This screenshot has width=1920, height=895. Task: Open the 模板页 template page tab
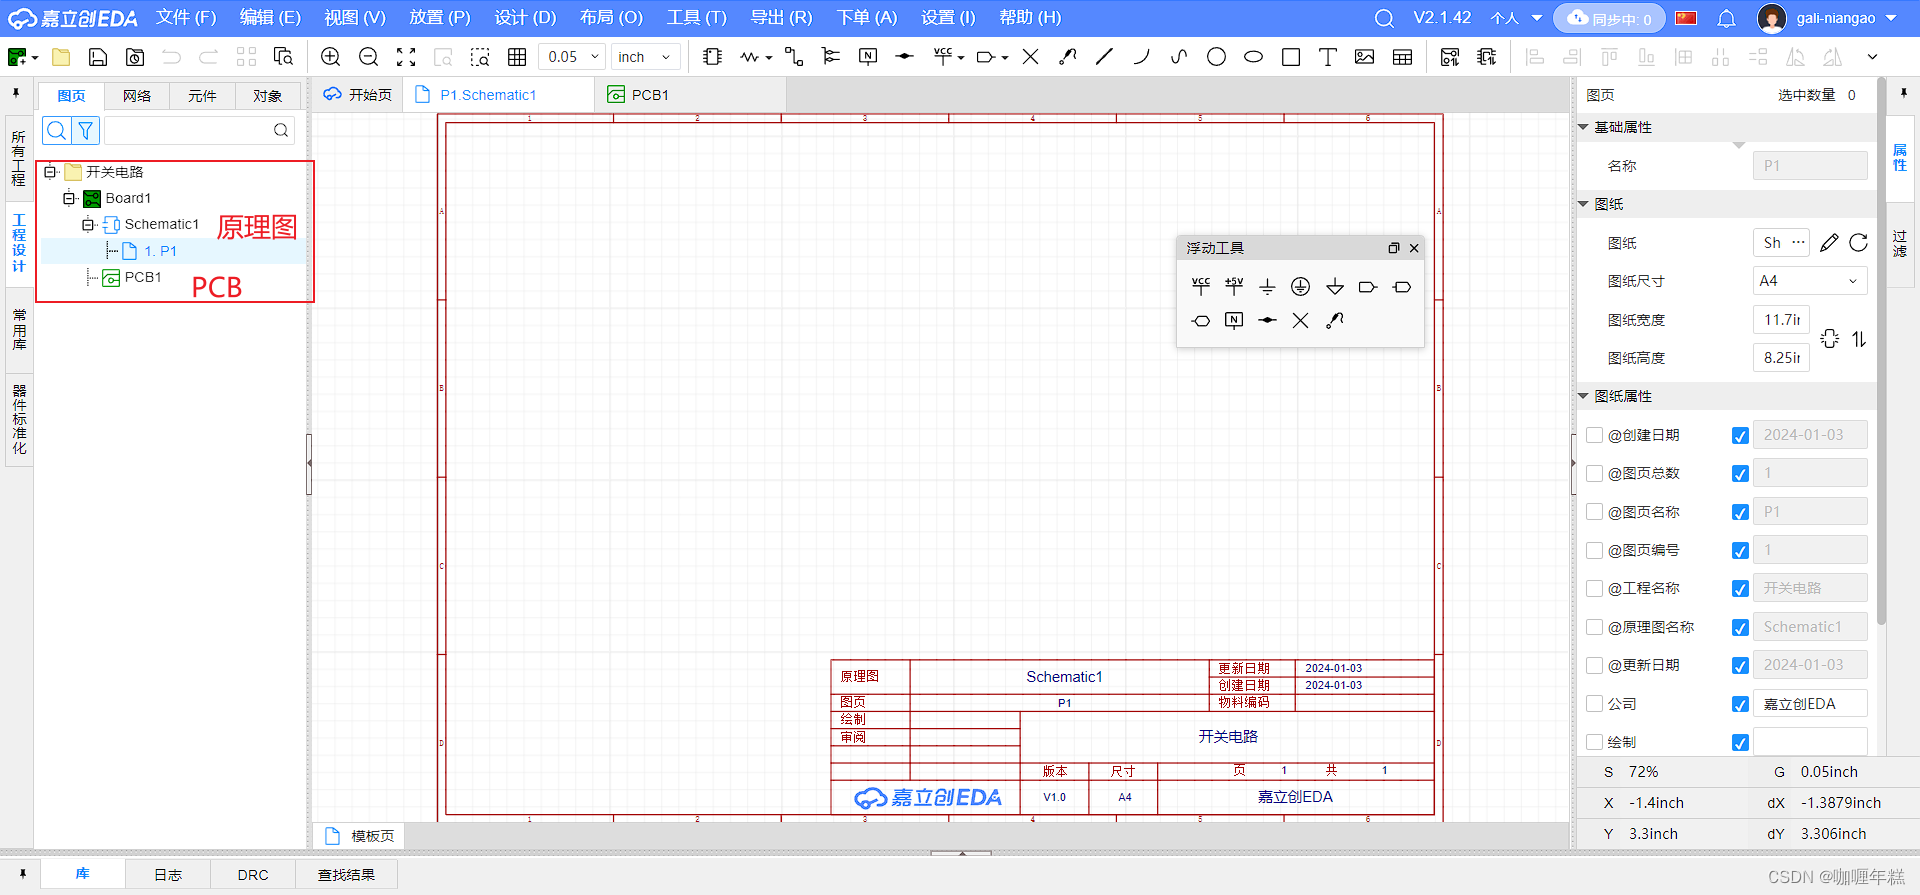(x=360, y=836)
